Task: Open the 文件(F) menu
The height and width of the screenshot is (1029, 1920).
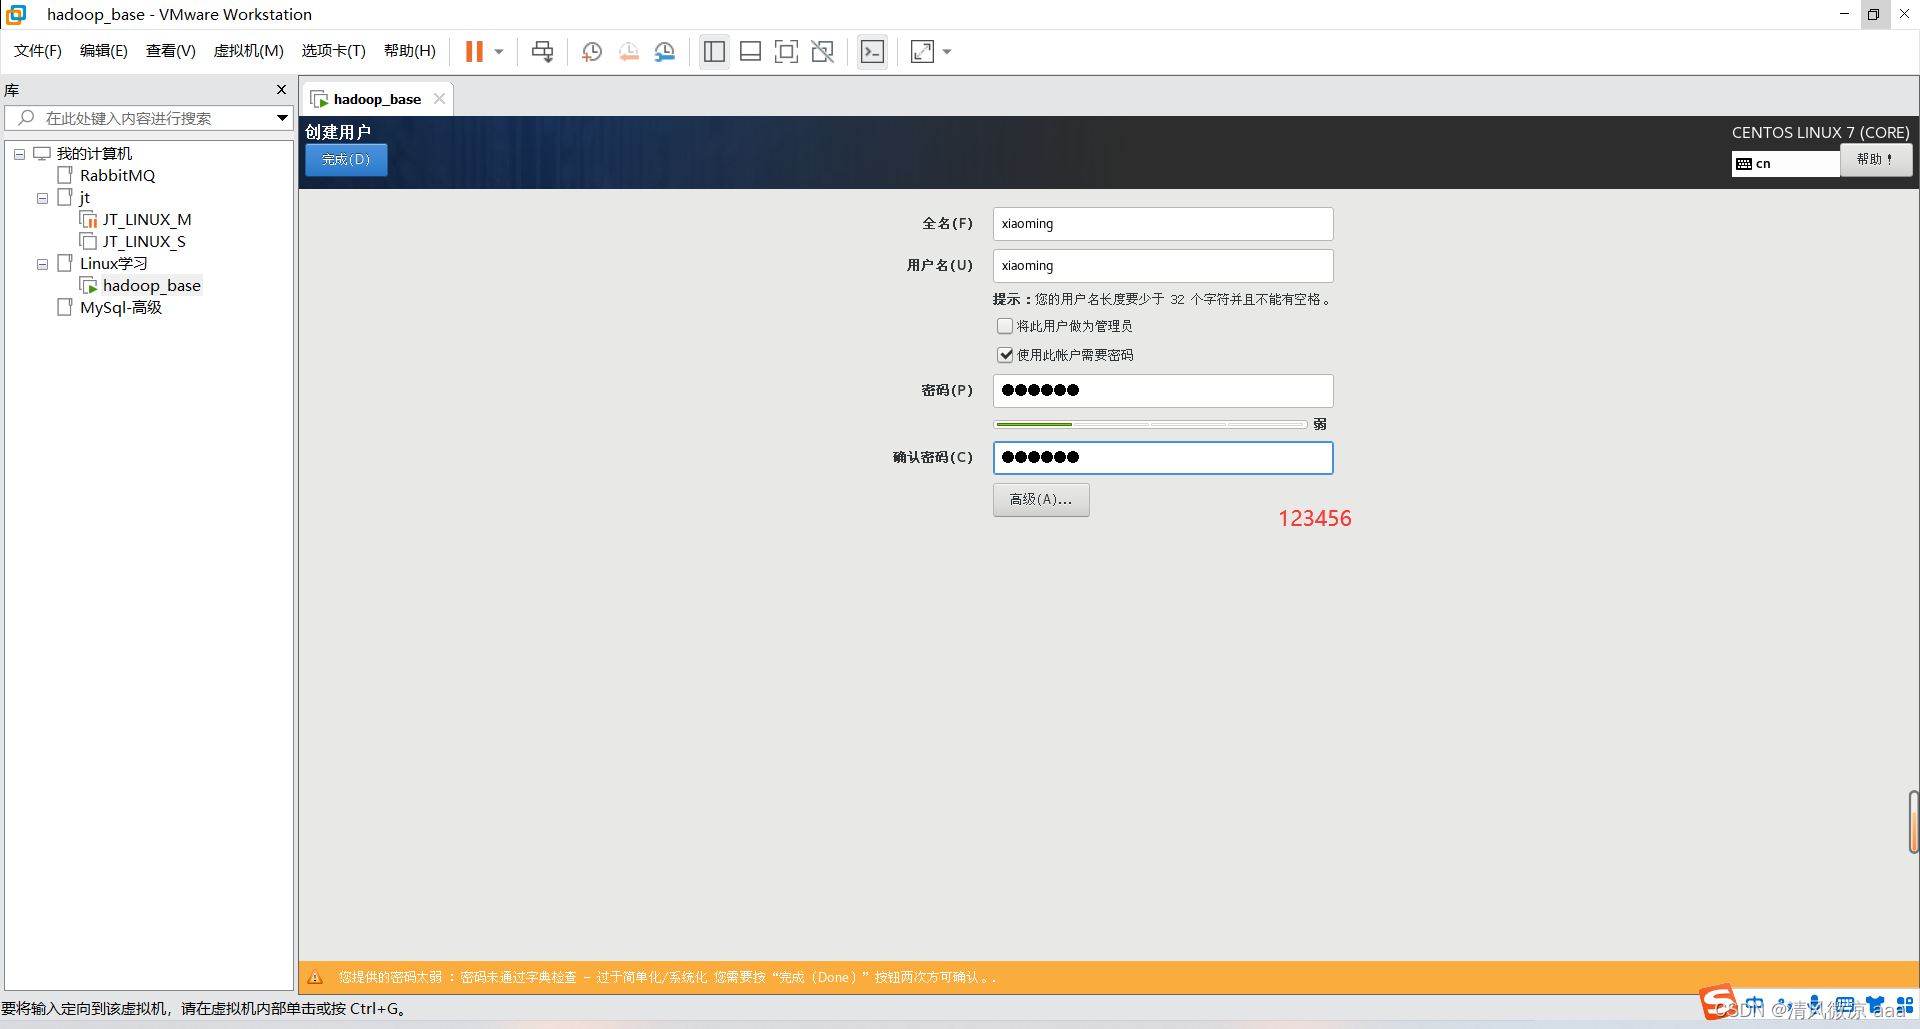Action: click(x=38, y=51)
